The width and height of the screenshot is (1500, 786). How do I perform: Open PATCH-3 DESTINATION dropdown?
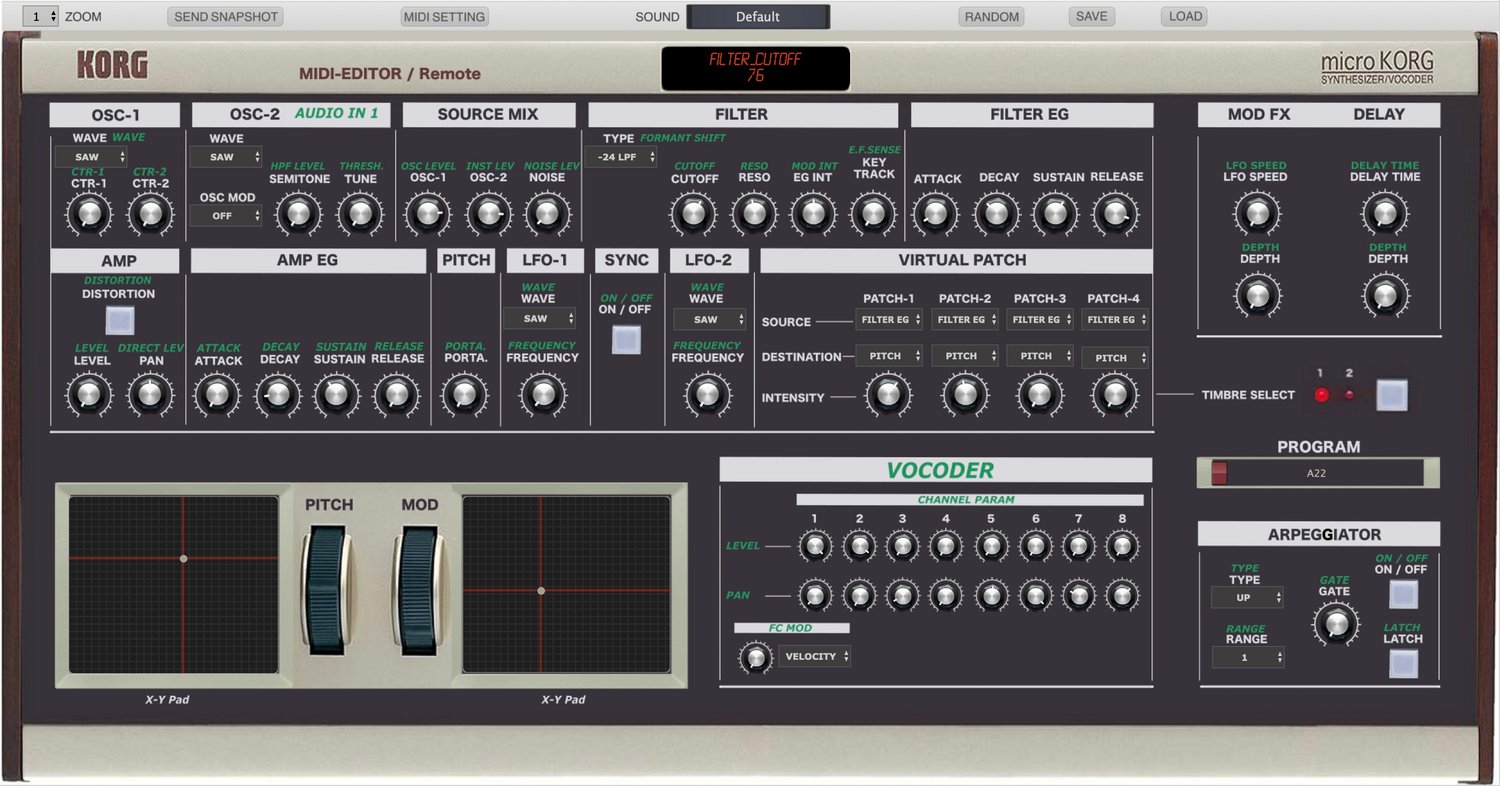1040,356
